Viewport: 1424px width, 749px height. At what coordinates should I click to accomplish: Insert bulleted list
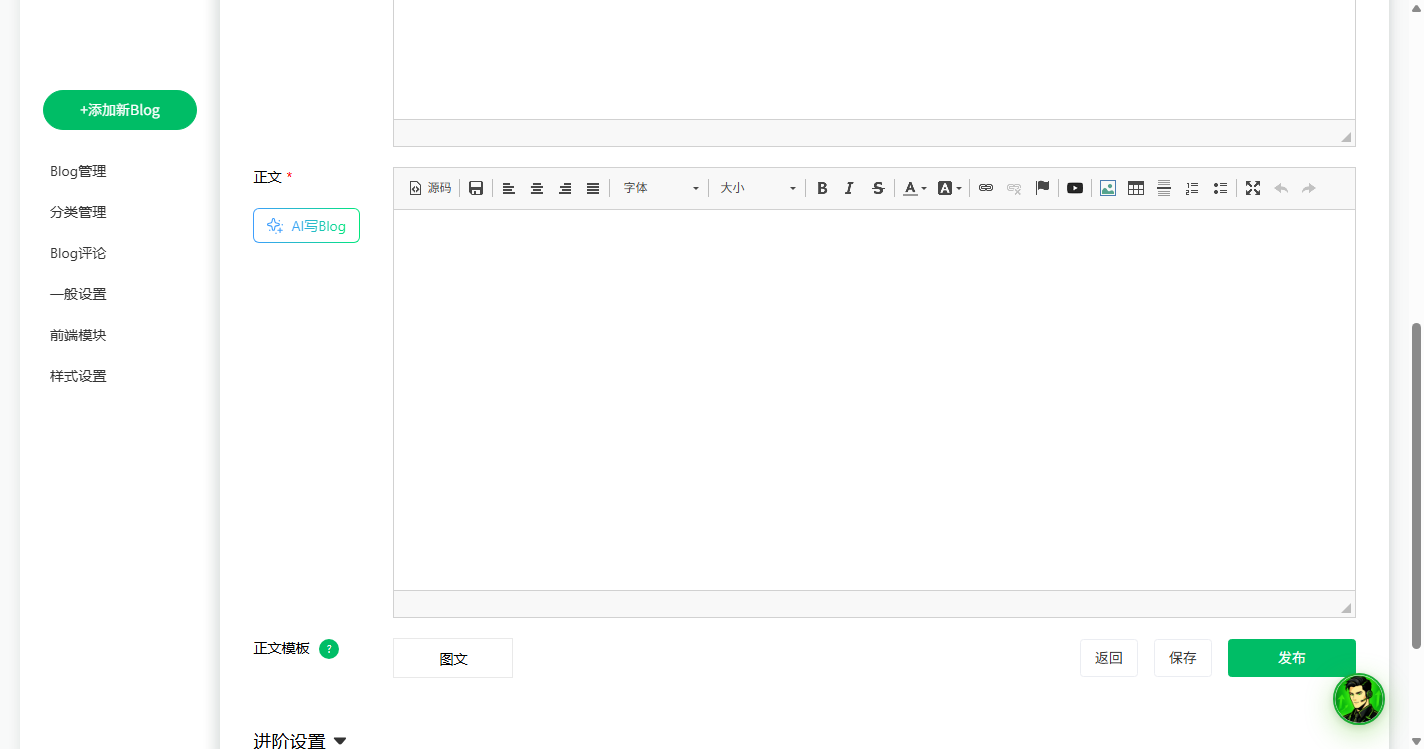(1220, 188)
